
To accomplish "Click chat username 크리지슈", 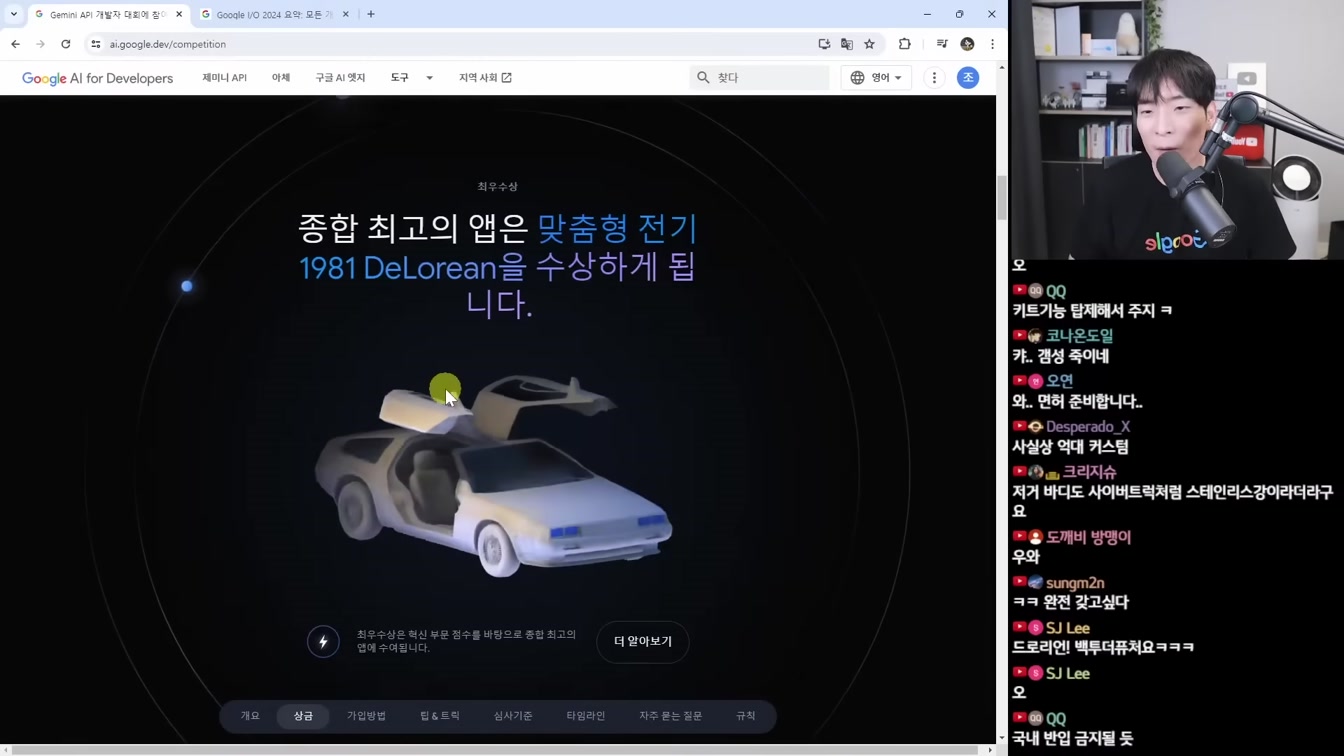I will [x=1089, y=472].
